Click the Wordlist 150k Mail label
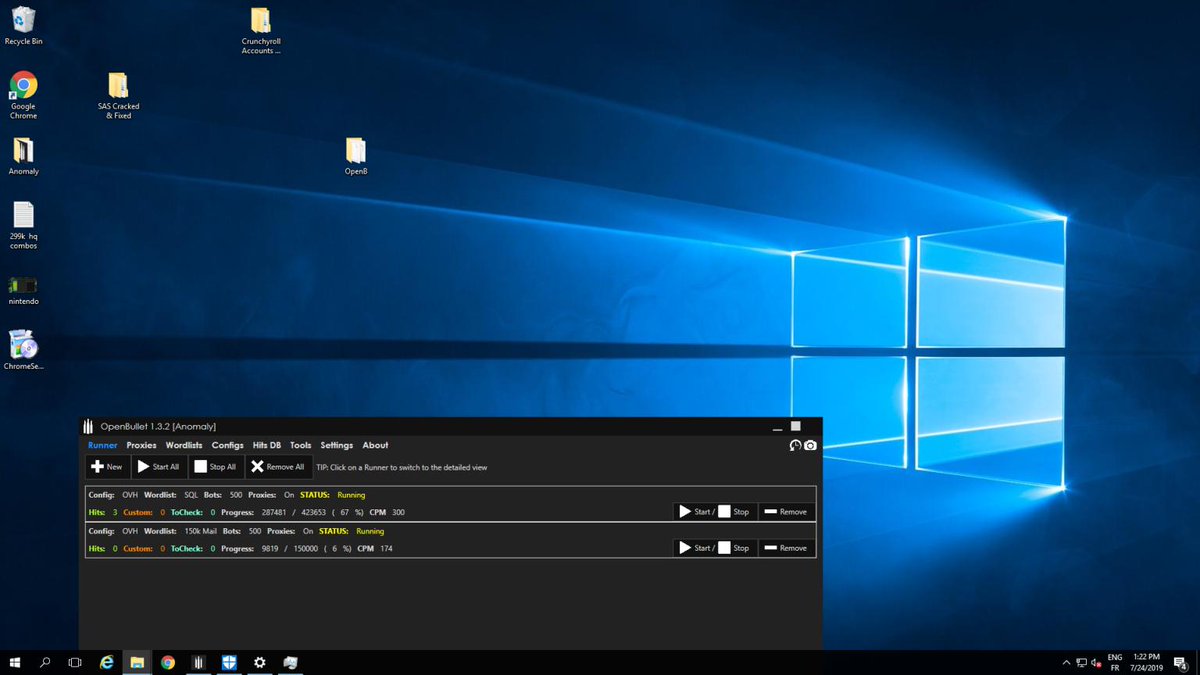The width and height of the screenshot is (1200, 675). 180,531
